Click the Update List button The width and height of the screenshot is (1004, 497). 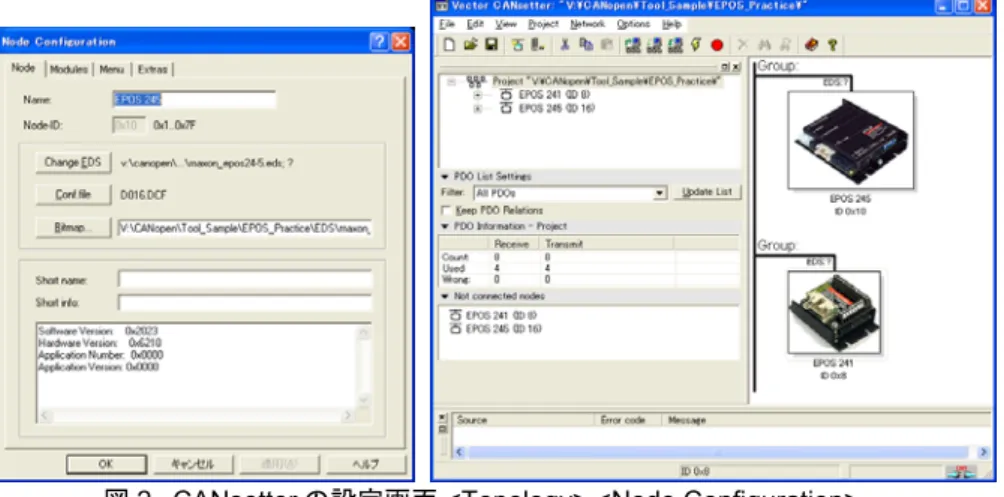pyautogui.click(x=707, y=192)
